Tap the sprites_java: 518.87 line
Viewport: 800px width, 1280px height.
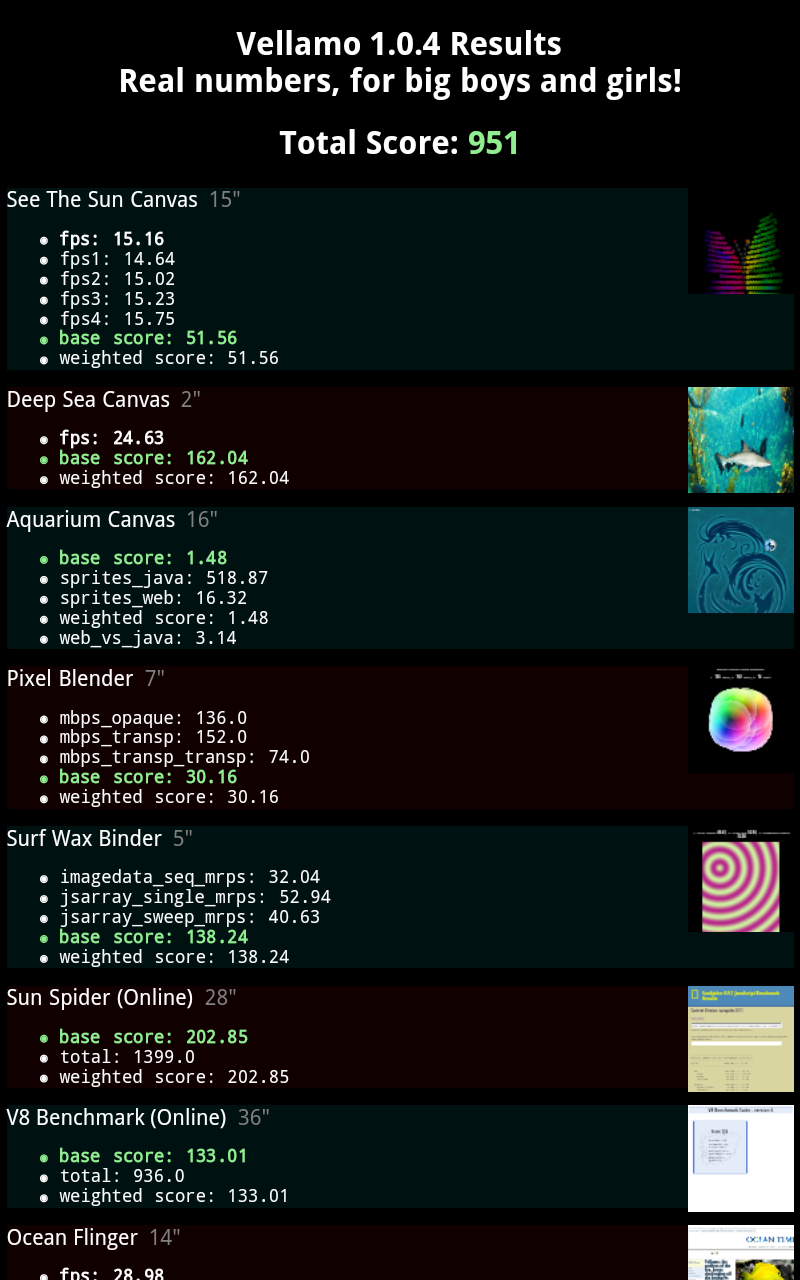click(164, 578)
